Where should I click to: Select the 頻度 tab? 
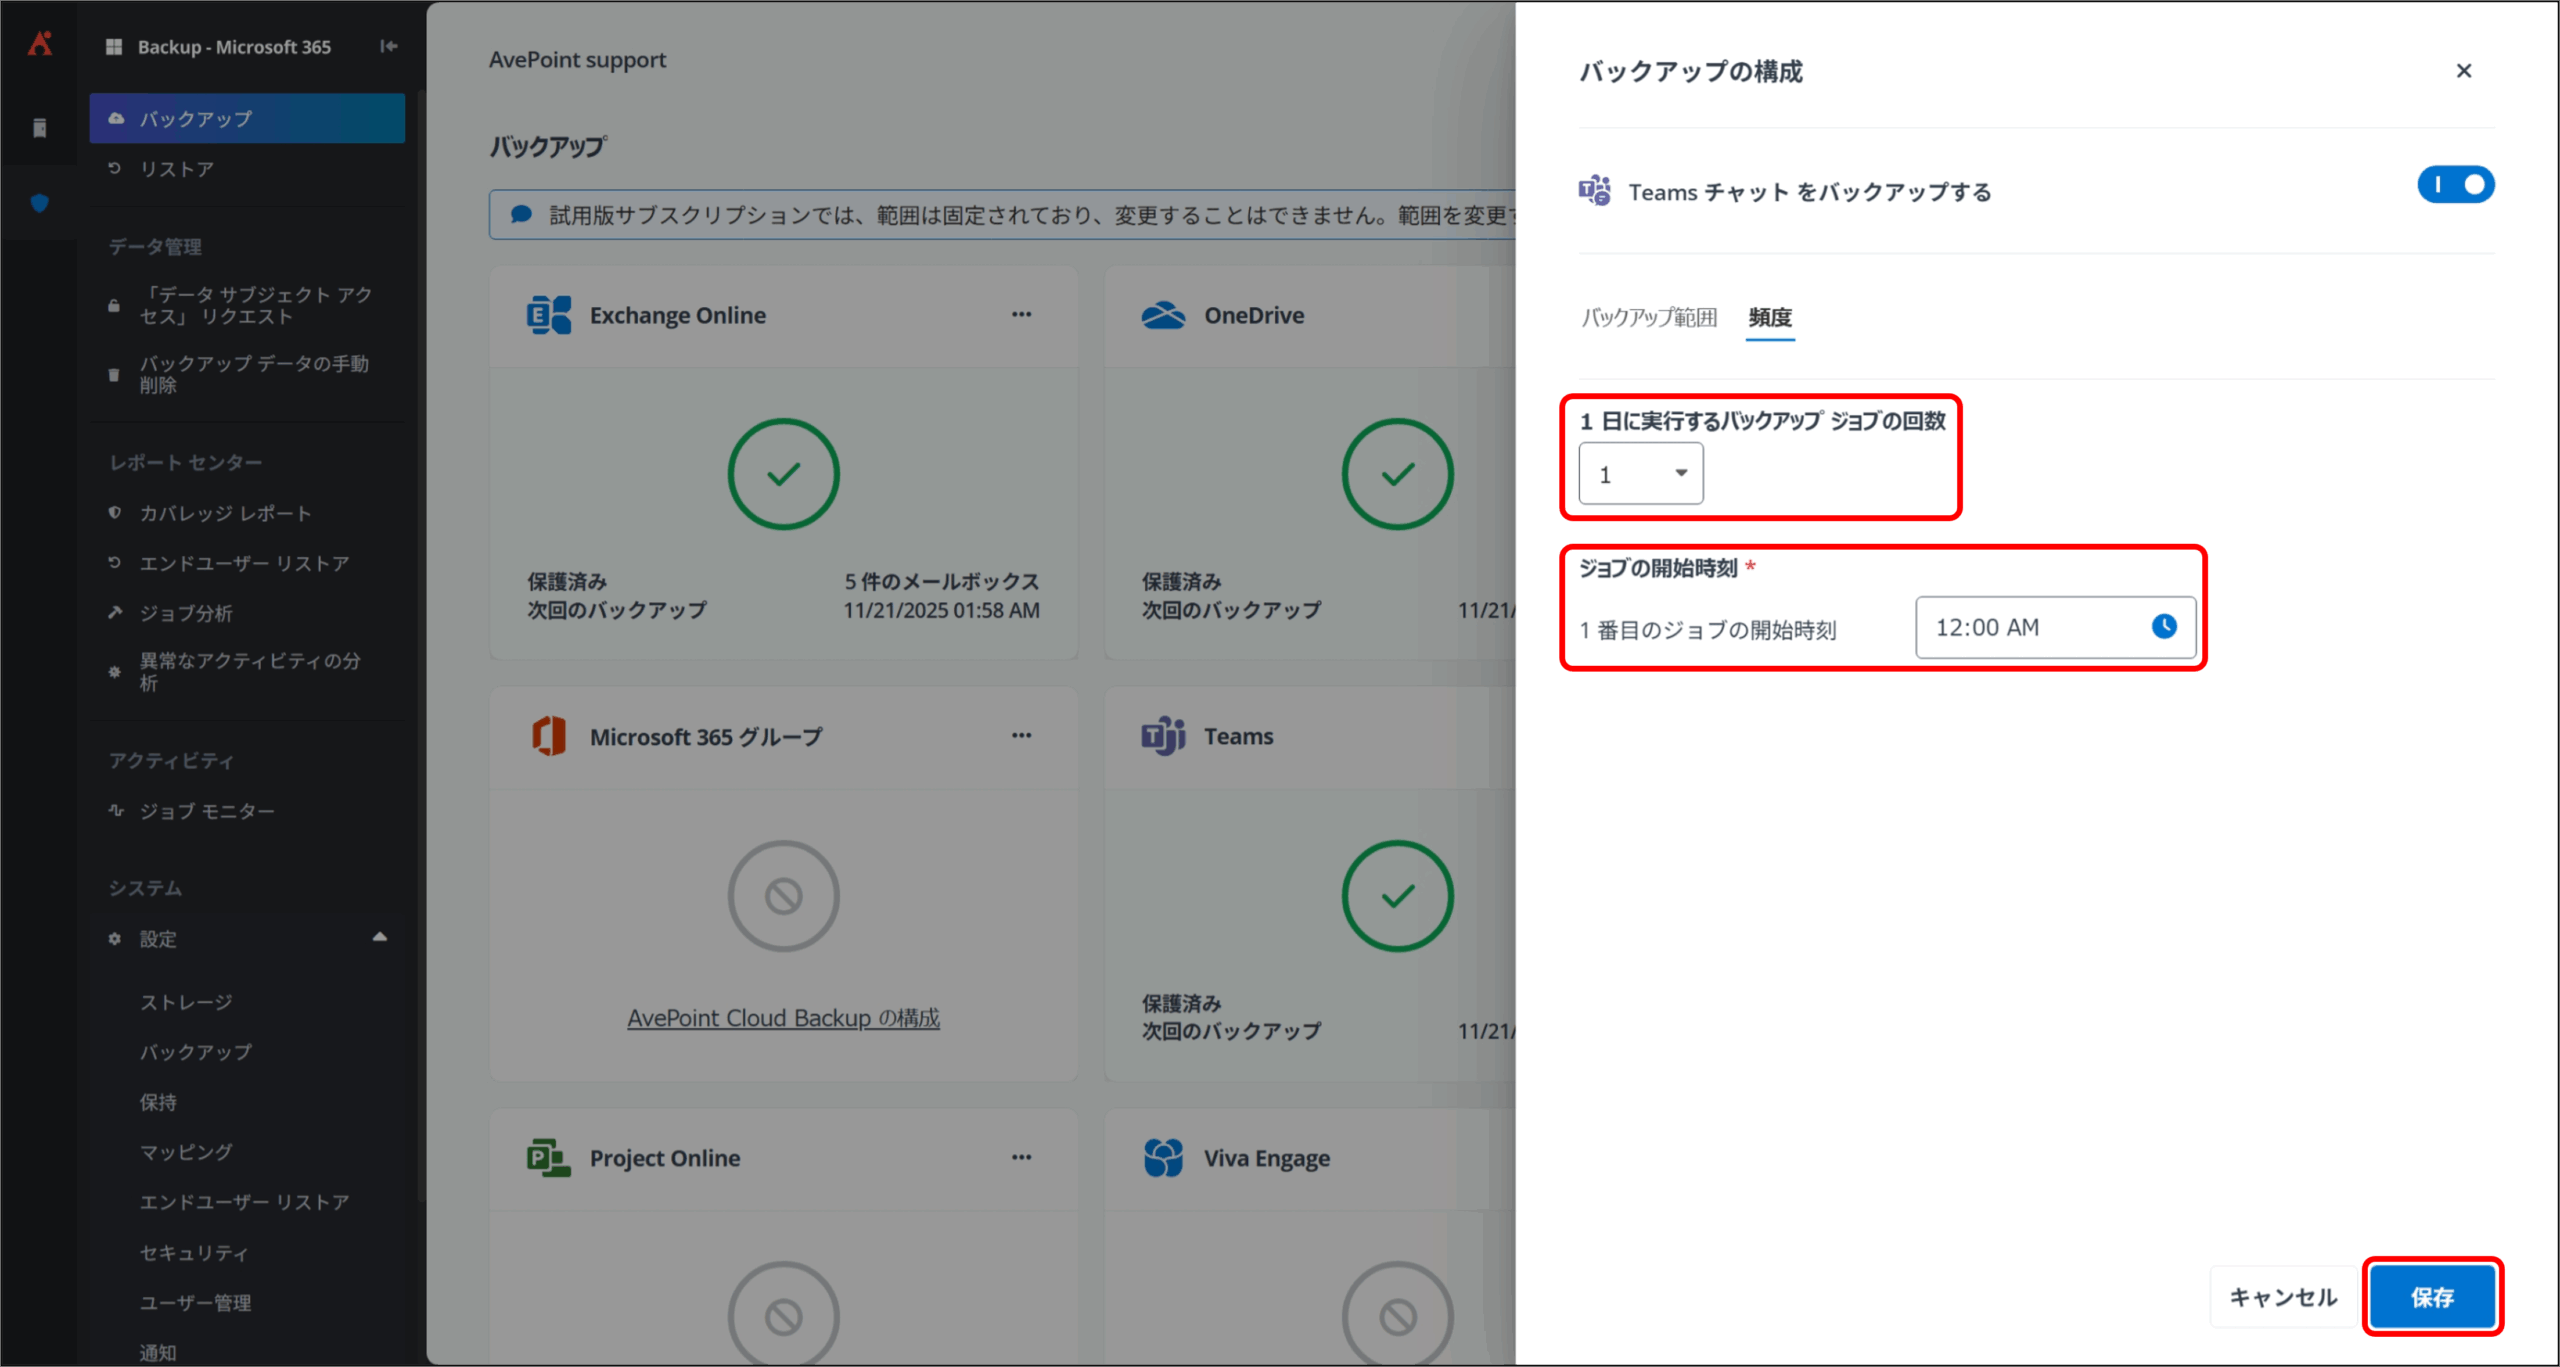pos(1769,318)
